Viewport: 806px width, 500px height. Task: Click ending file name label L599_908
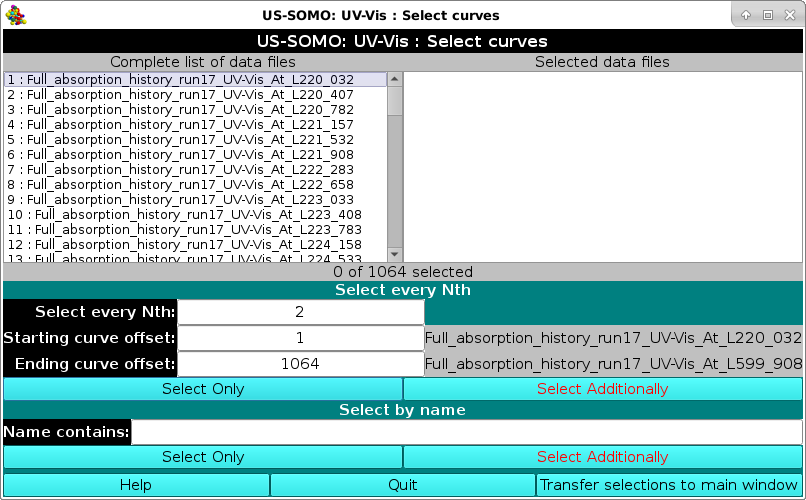pyautogui.click(x=613, y=364)
